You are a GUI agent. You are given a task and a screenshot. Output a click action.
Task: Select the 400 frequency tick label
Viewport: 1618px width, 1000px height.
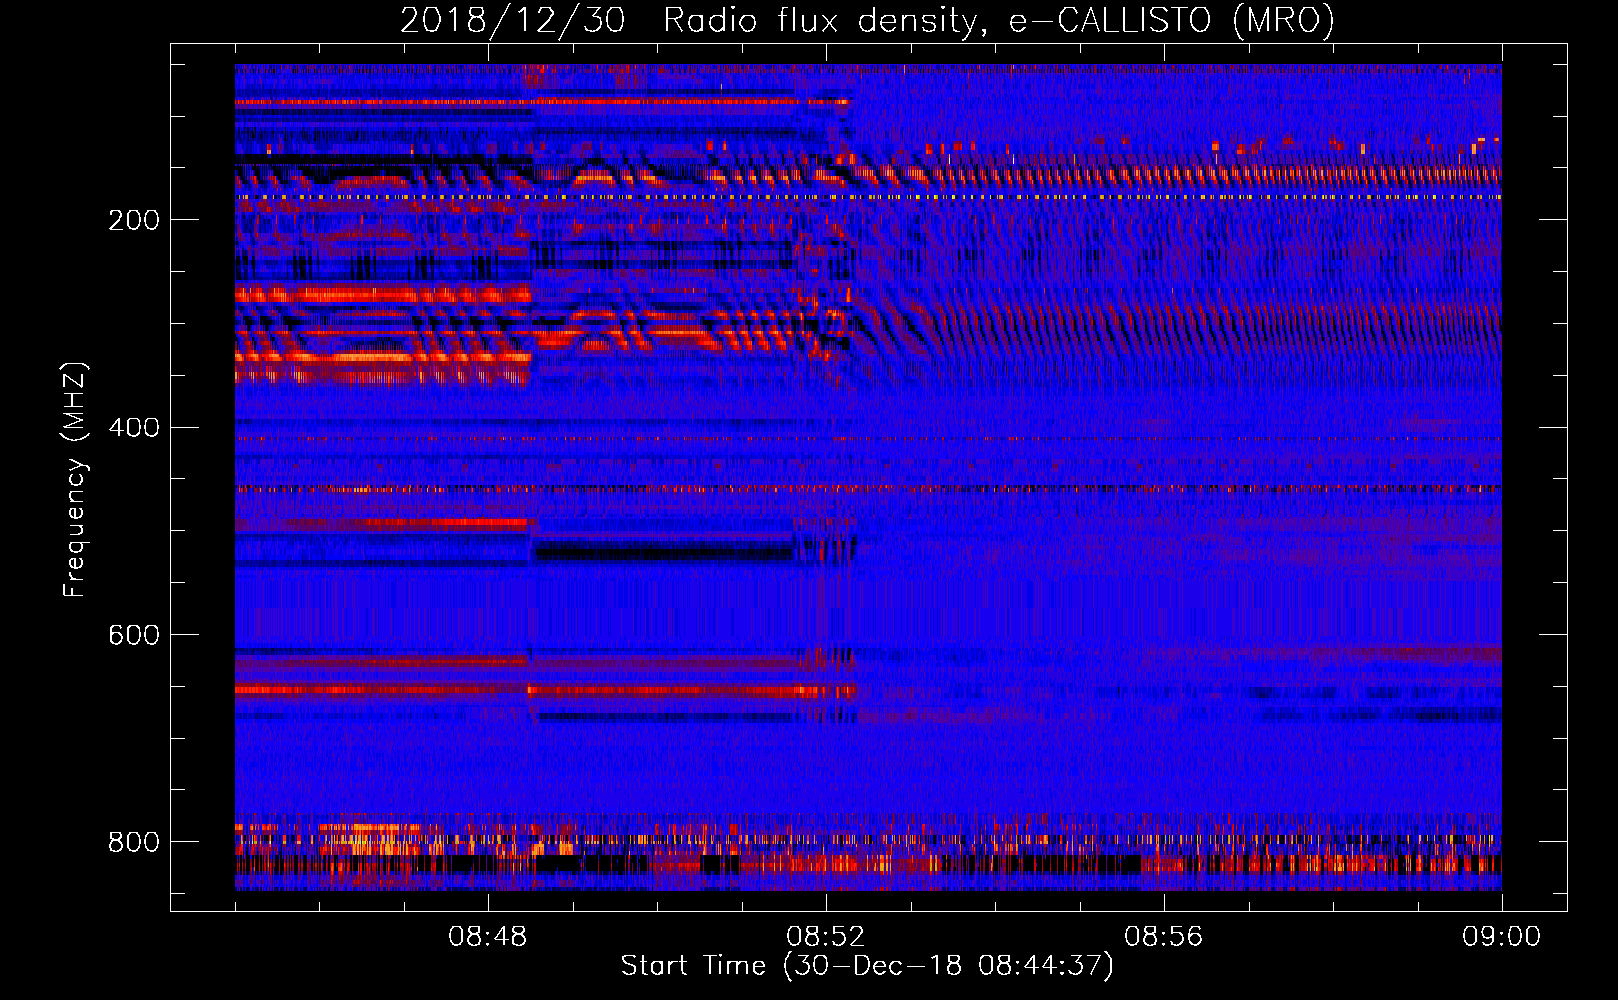[133, 428]
